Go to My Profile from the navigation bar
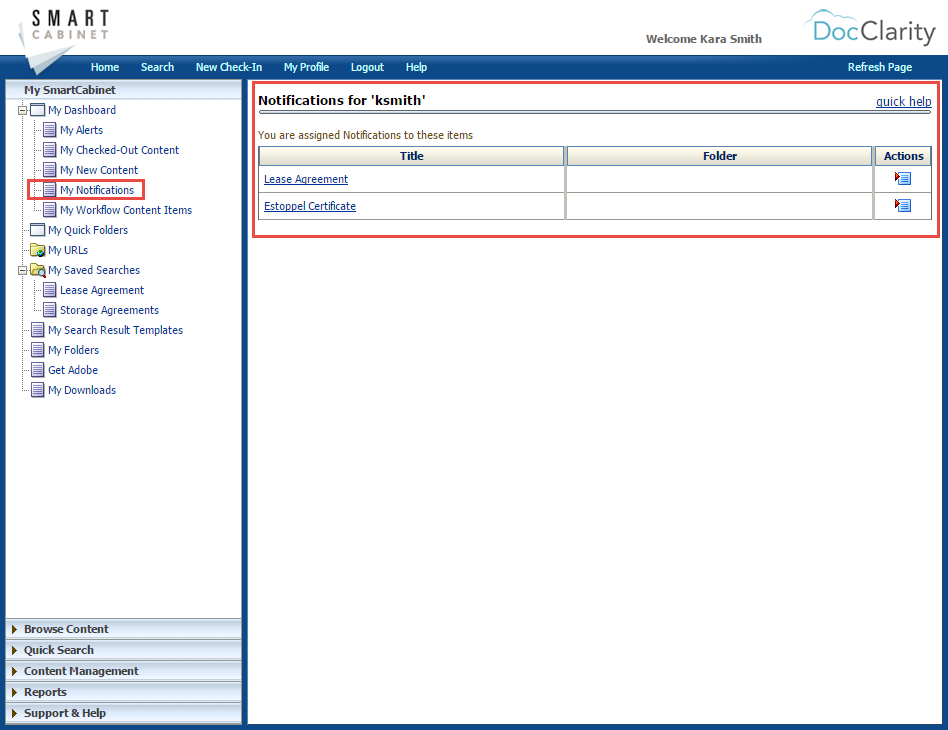 click(306, 67)
